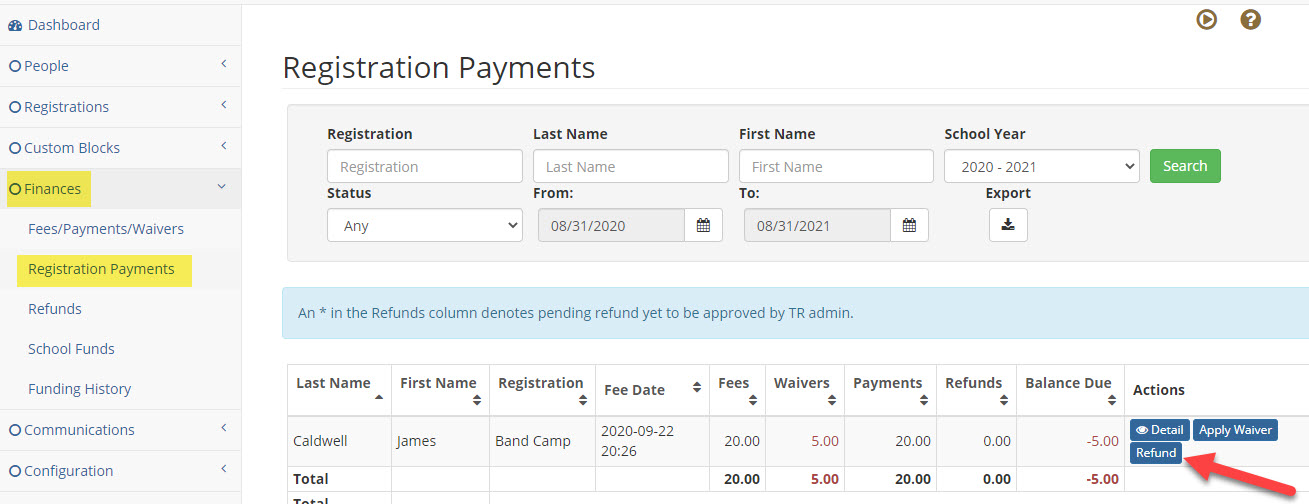
Task: Click the Custom Blocks chevron arrow
Action: click(223, 146)
